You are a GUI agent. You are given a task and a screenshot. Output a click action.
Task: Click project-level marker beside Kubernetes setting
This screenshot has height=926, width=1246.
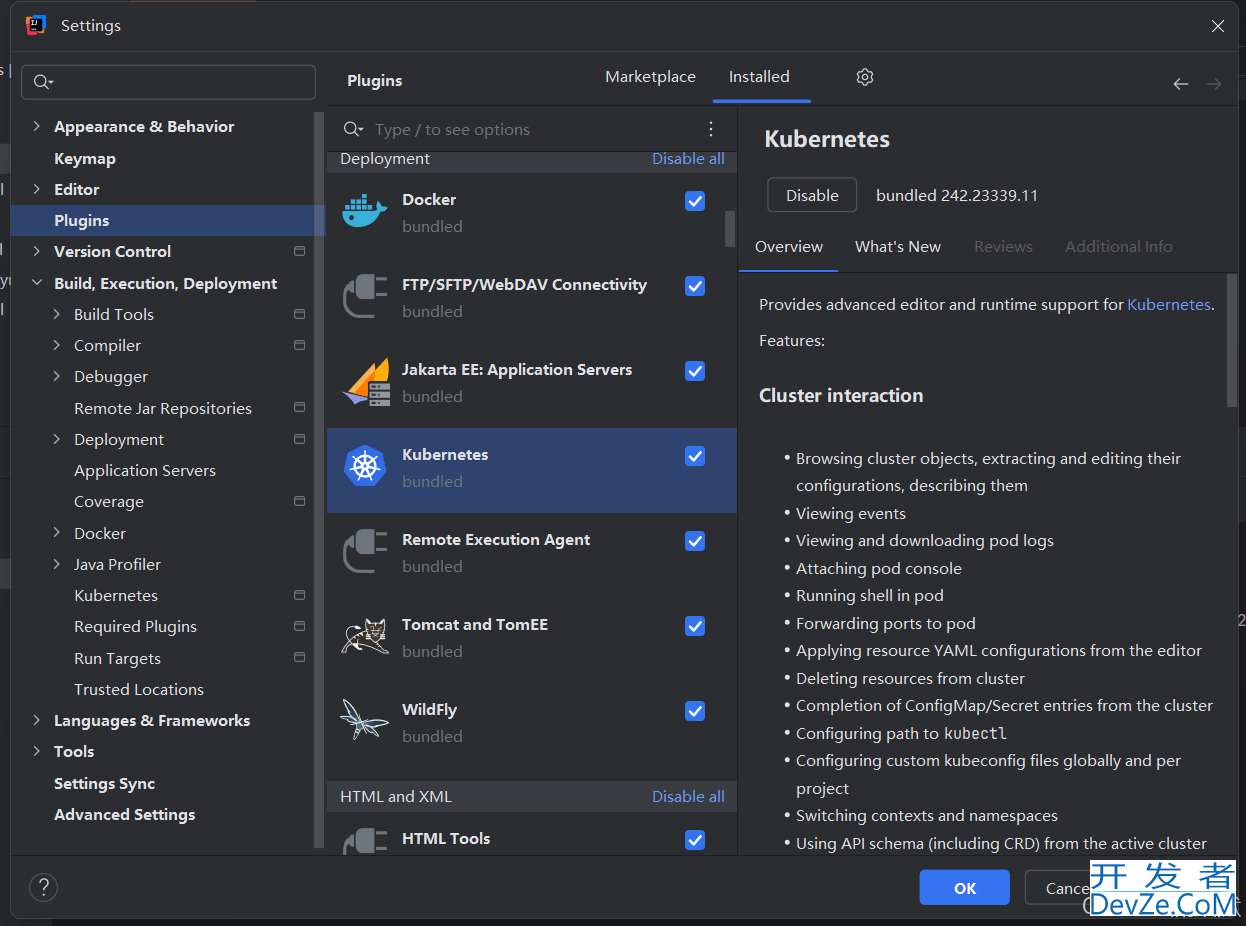[299, 595]
